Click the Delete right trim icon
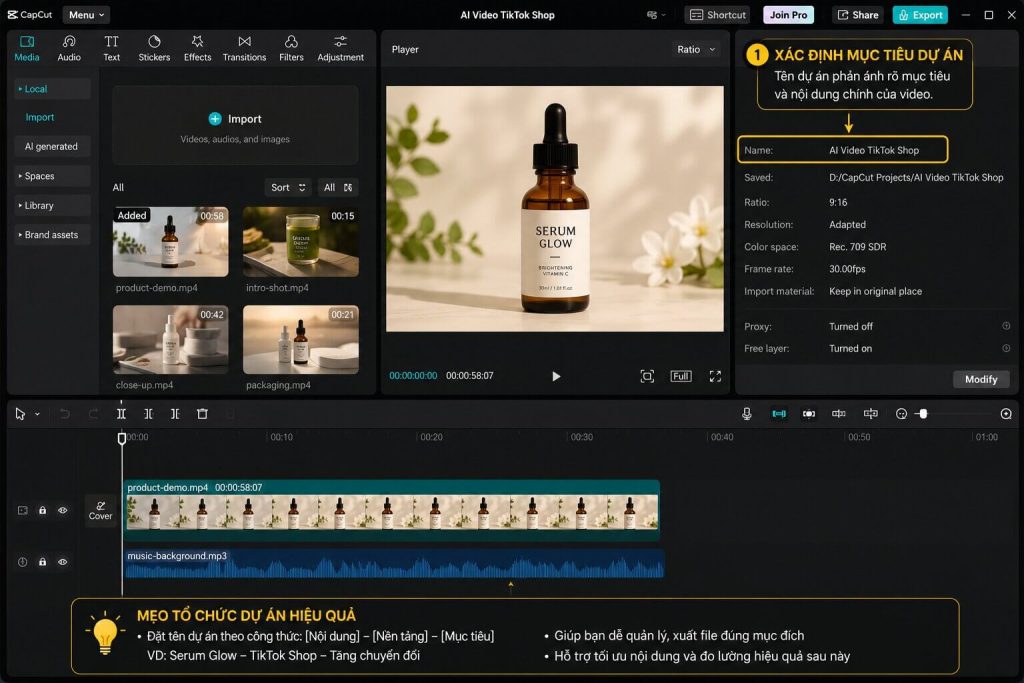Screen dimensions: 1024x683 click(x=175, y=414)
